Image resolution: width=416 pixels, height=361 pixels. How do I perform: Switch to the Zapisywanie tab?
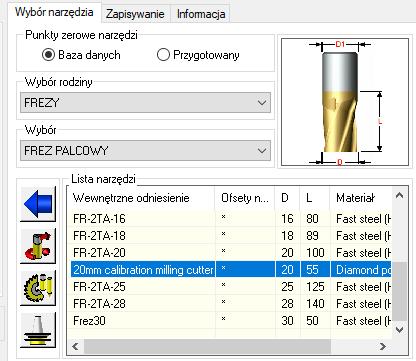click(x=135, y=14)
